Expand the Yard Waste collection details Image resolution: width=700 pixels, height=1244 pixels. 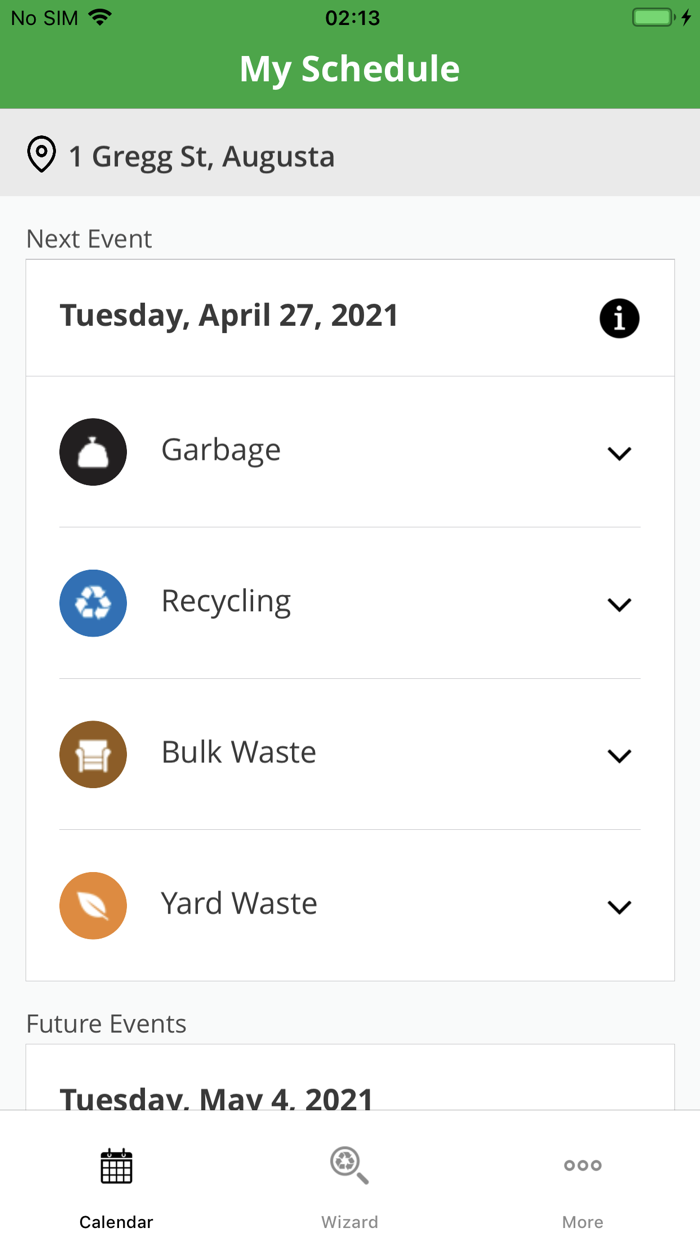click(619, 906)
